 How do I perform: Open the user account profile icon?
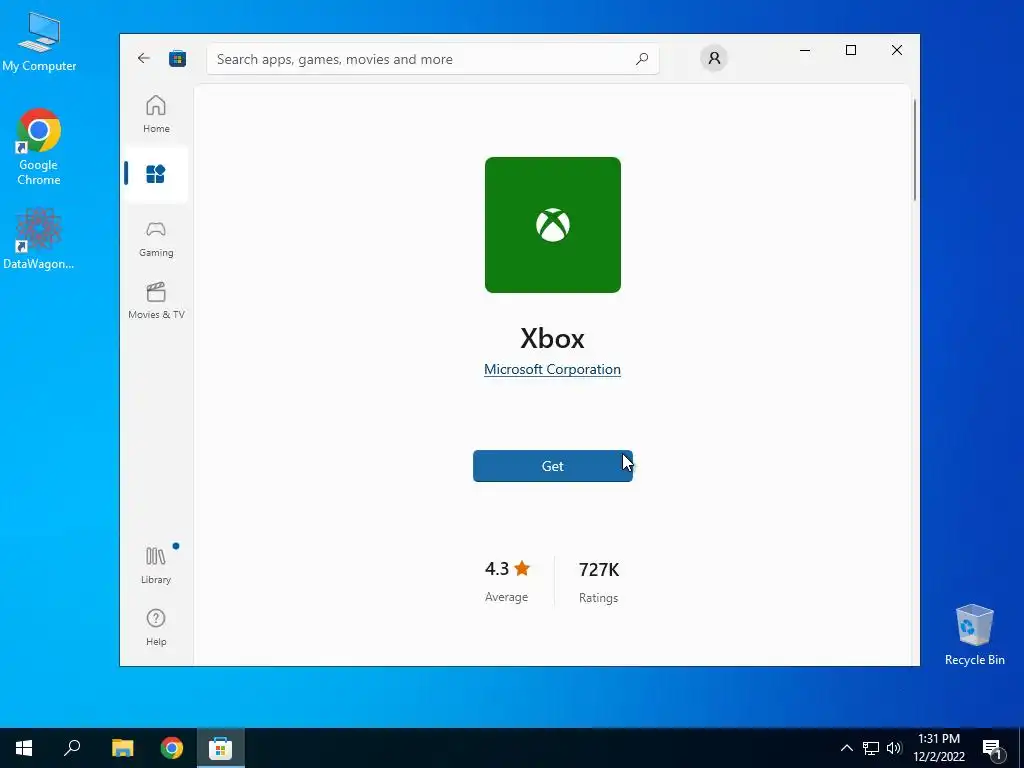[714, 58]
